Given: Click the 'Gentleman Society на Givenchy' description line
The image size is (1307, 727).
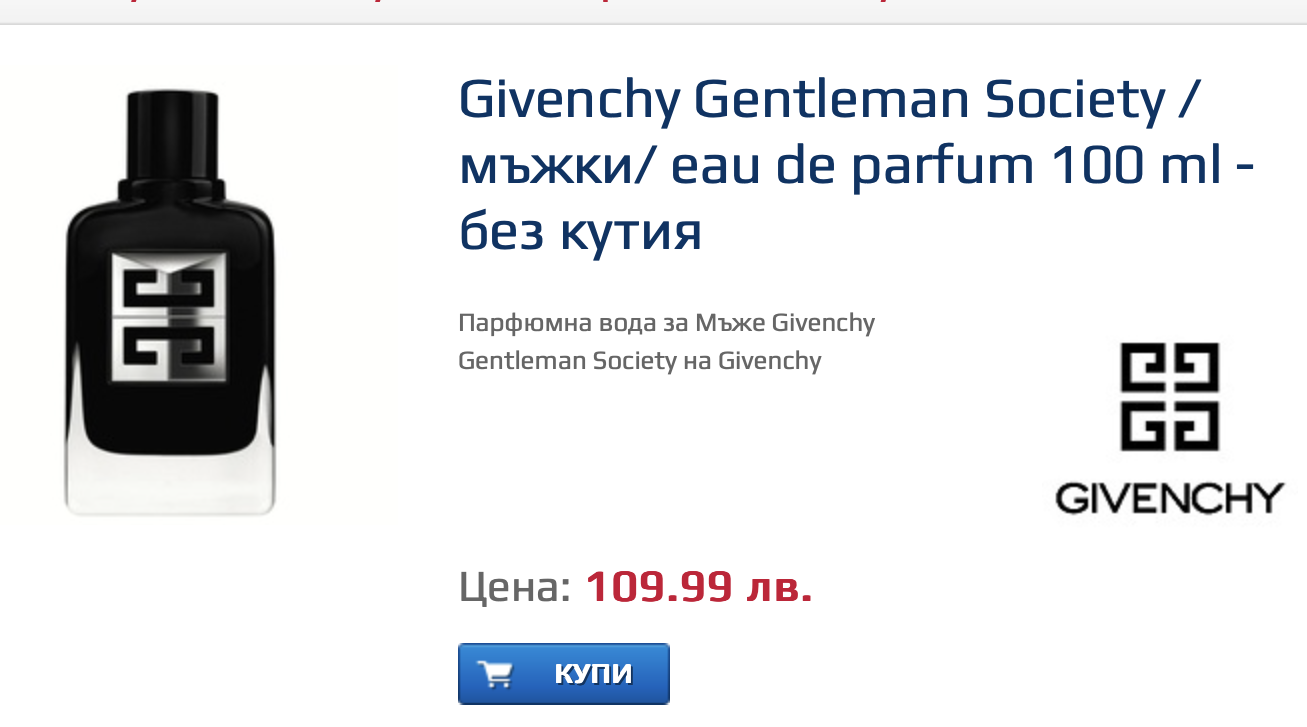Looking at the screenshot, I should tap(639, 360).
